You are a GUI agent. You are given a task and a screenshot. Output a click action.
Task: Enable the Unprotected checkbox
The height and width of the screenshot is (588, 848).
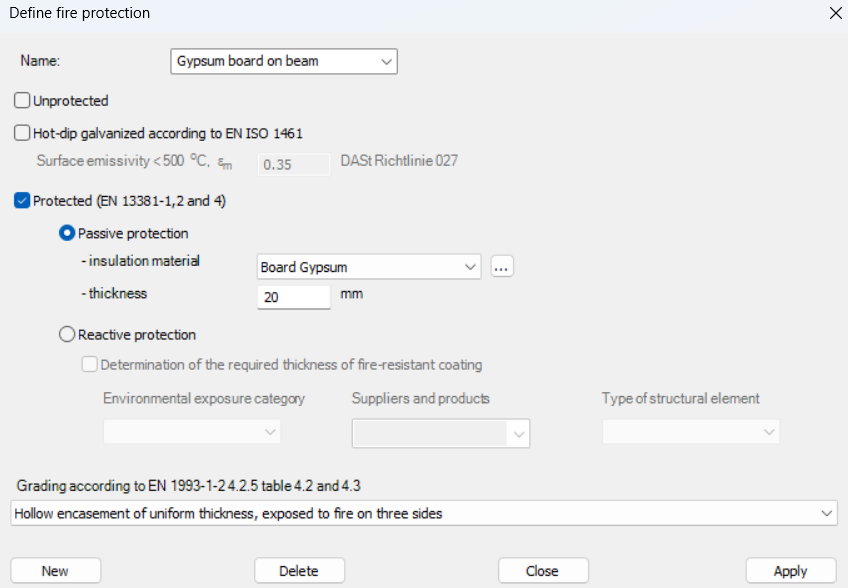pos(22,100)
